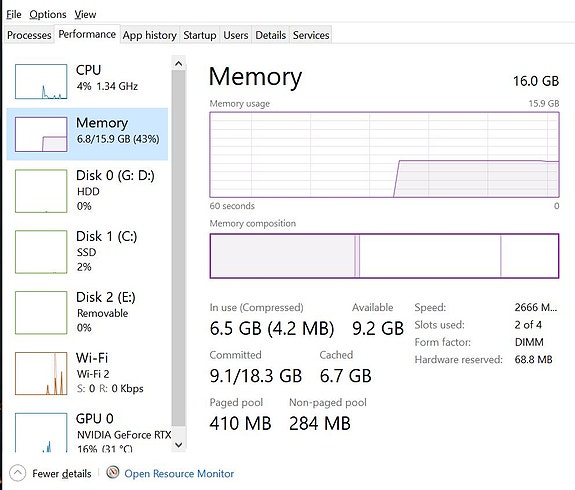Open the File menu
Viewport: 575px width, 490px height.
click(x=14, y=14)
